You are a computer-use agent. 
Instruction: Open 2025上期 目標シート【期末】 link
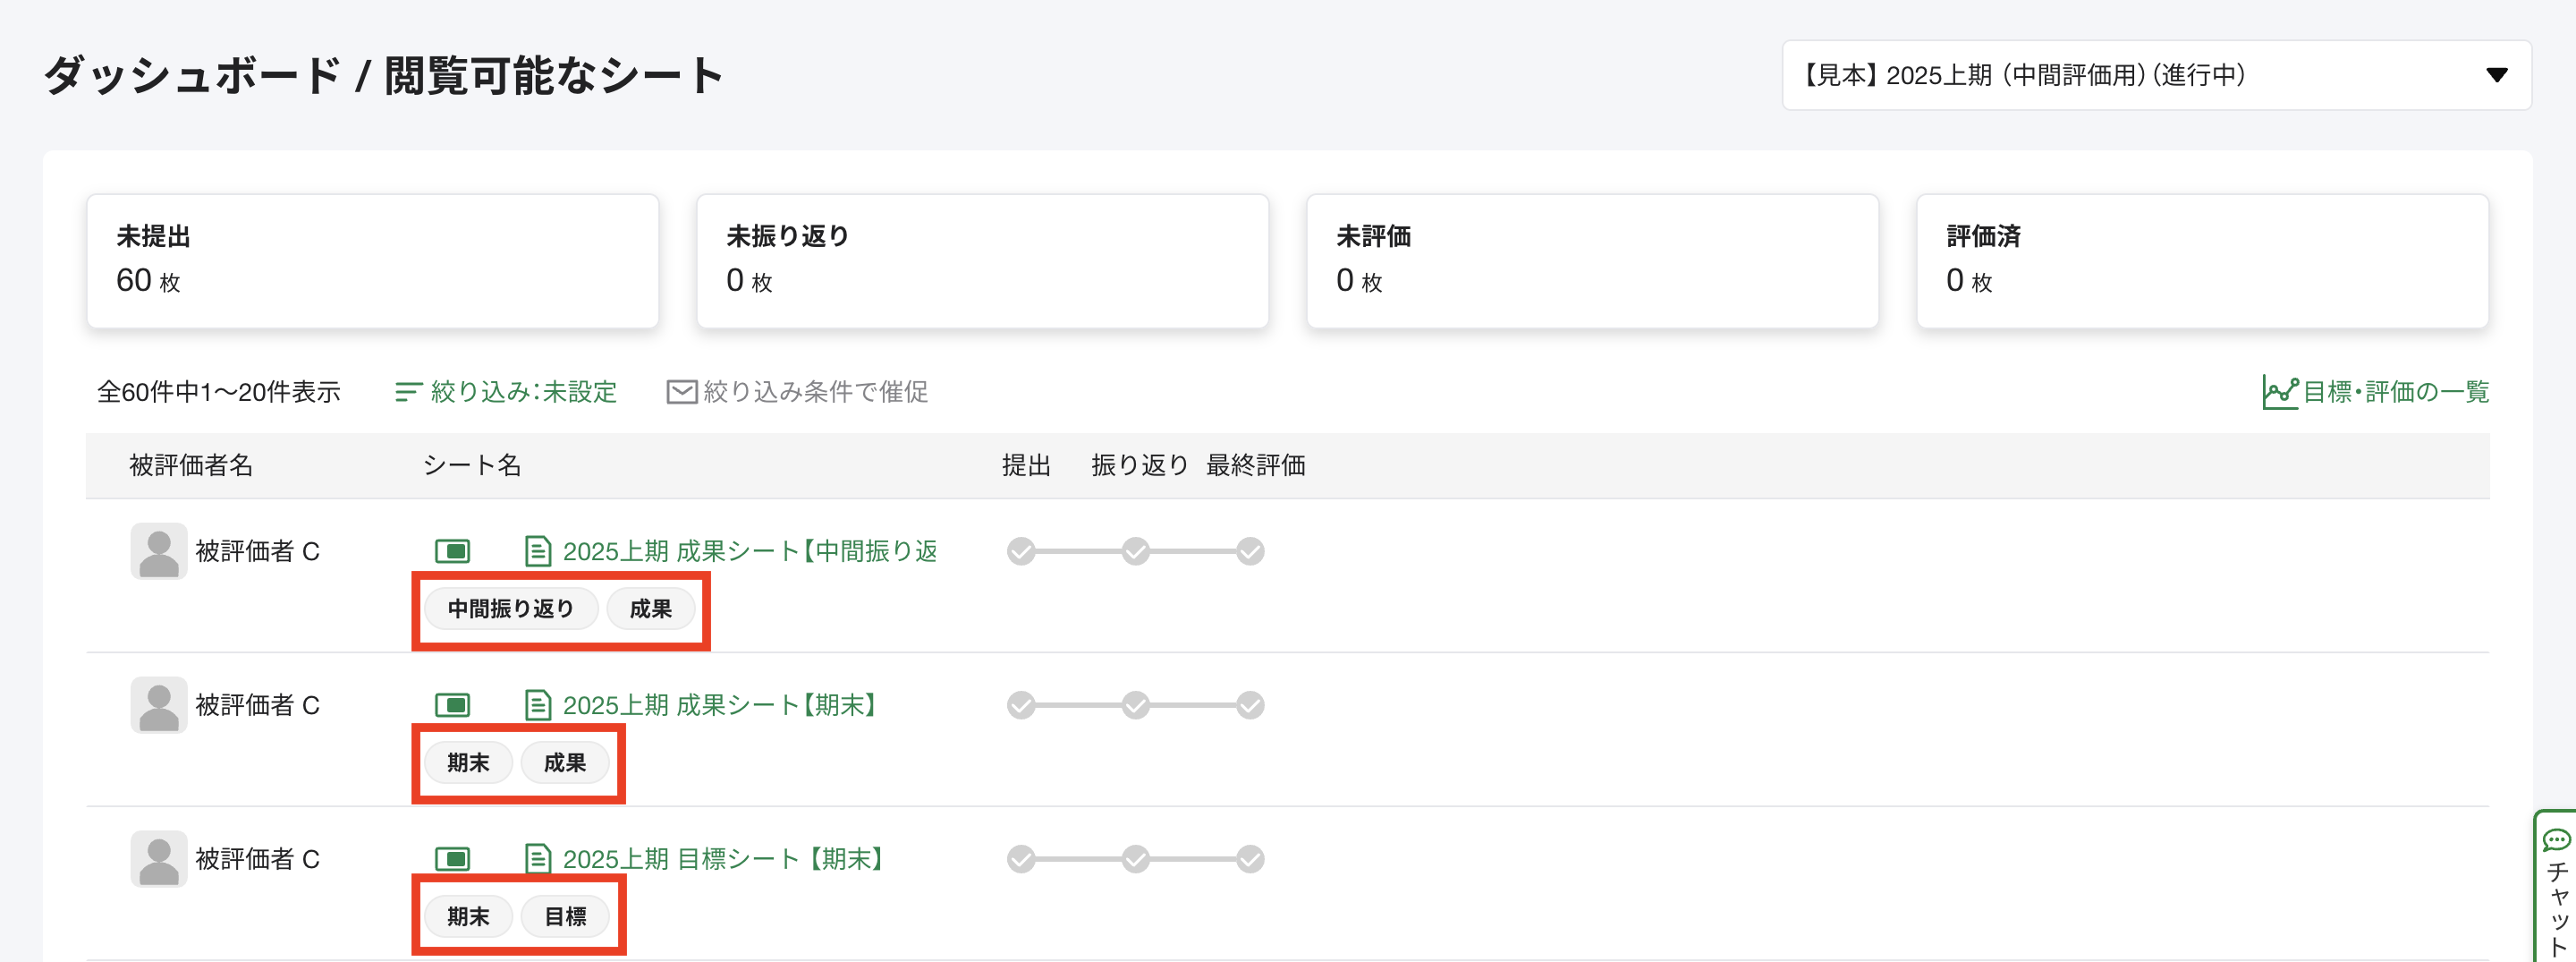tap(722, 859)
